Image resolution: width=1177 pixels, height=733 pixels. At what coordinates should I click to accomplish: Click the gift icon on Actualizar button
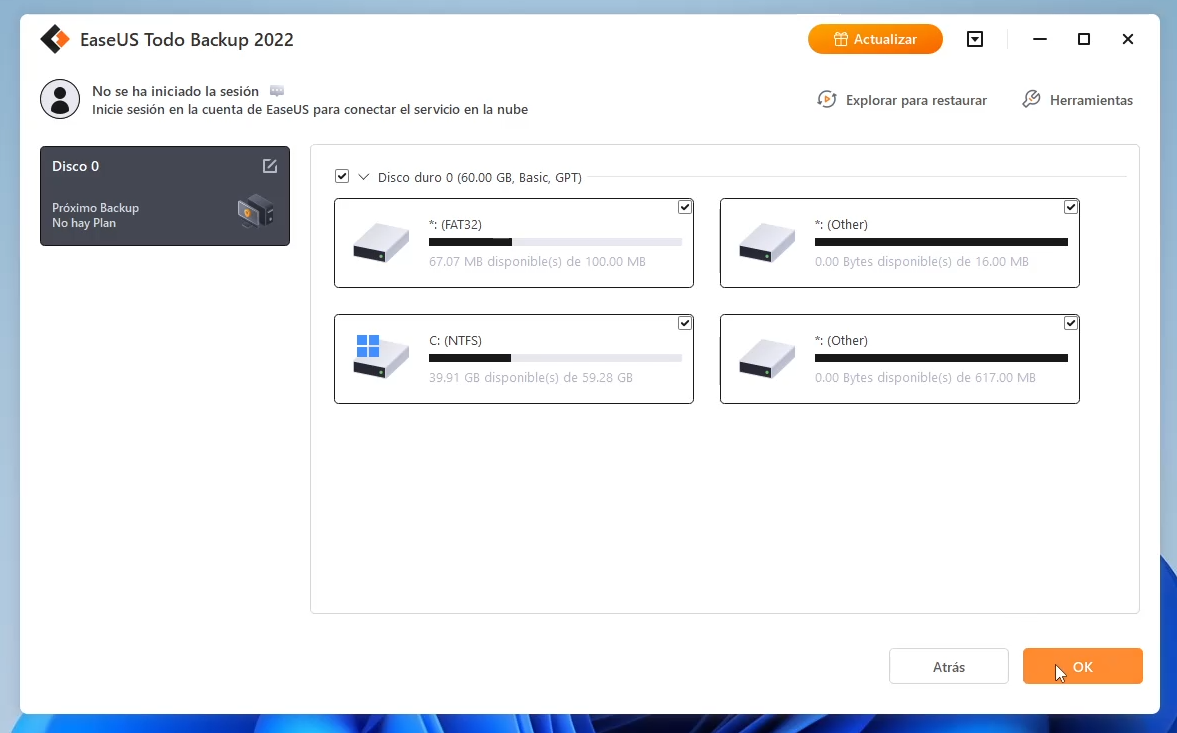pos(841,39)
